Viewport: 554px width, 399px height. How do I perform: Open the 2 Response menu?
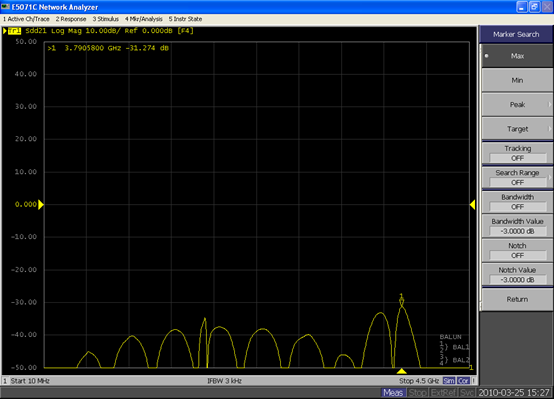tap(71, 19)
